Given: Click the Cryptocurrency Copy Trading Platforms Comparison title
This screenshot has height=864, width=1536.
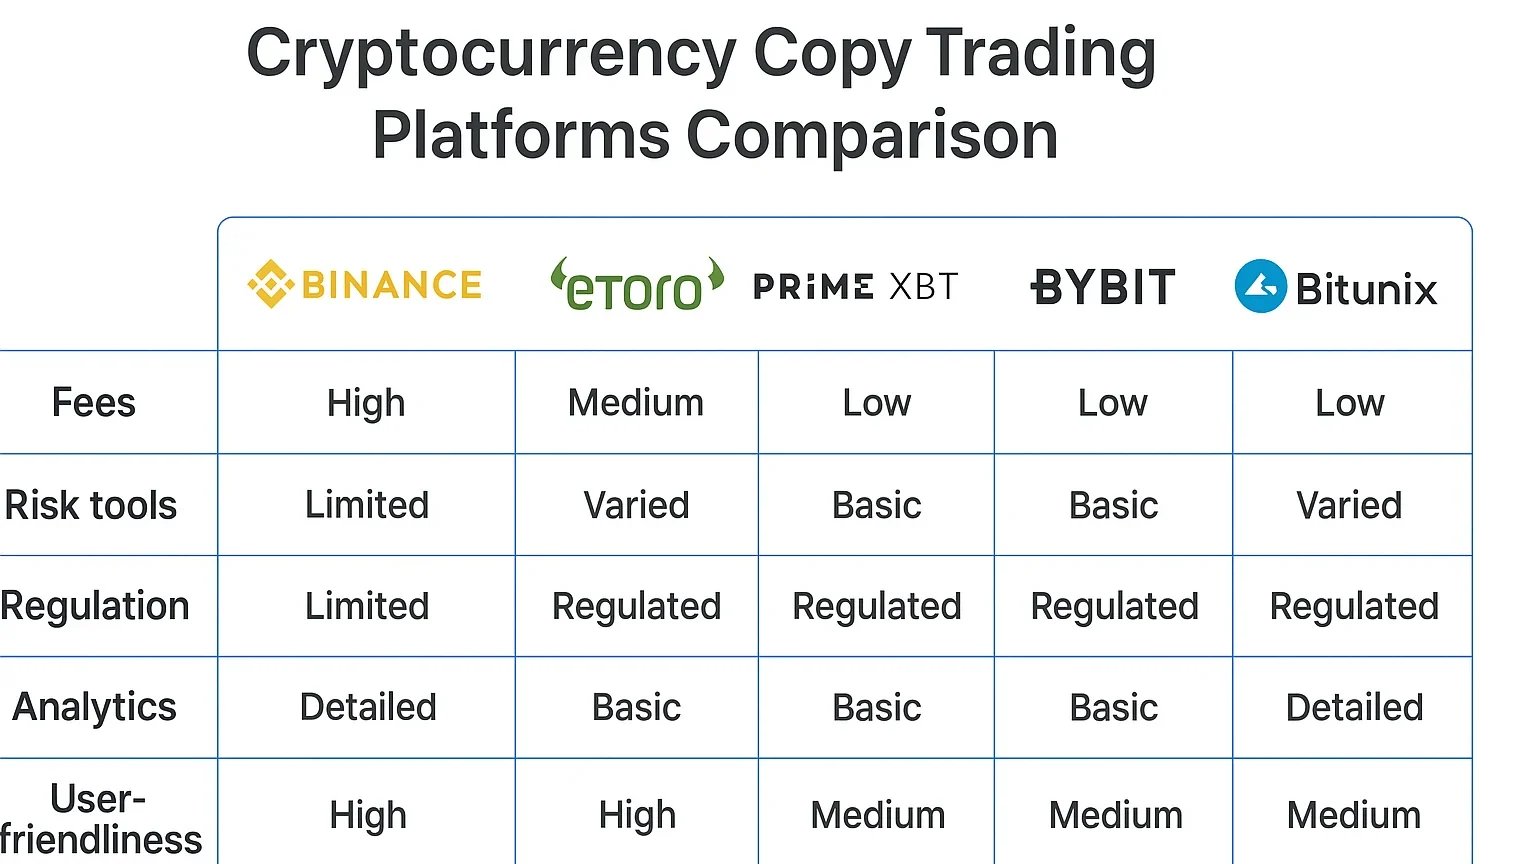Looking at the screenshot, I should click(702, 93).
